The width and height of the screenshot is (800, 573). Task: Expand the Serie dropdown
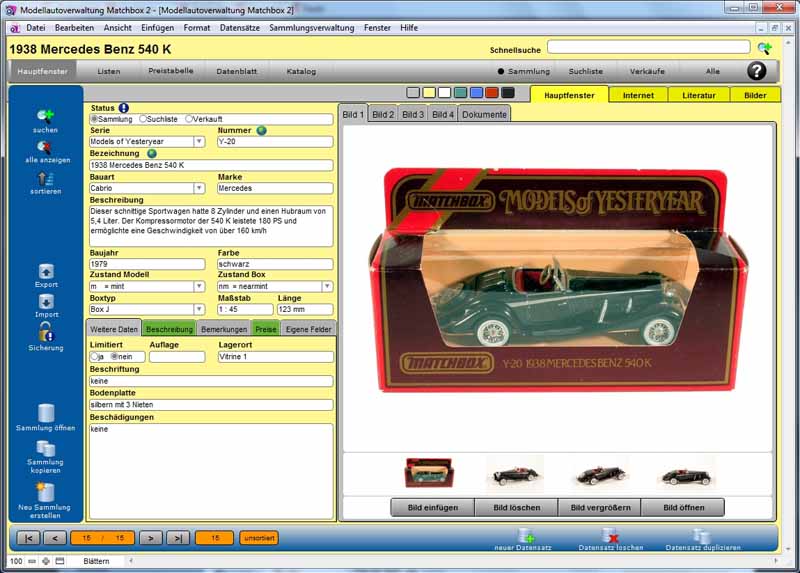(x=199, y=142)
